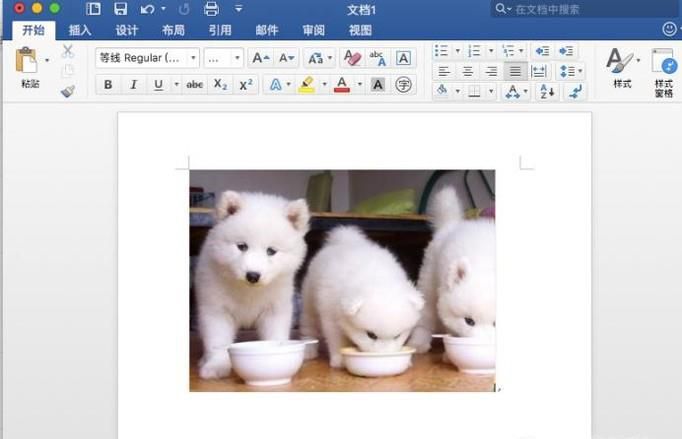Sort text with A-Z icon
The image size is (682, 439).
tap(546, 91)
